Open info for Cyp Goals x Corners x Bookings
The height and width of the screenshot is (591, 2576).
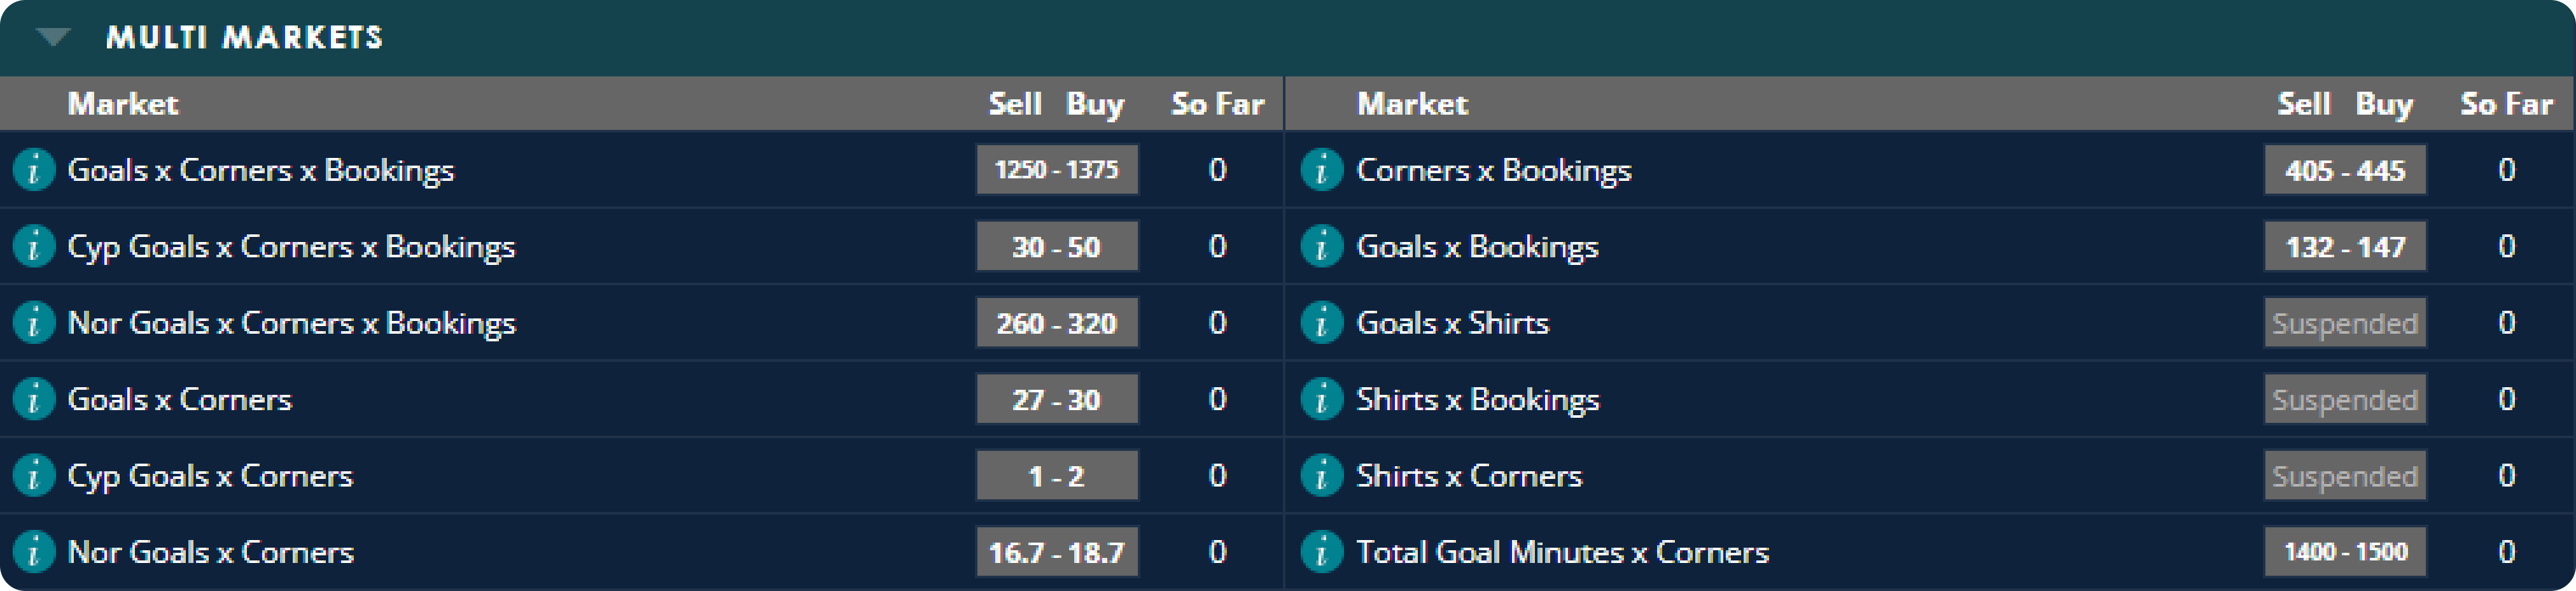(33, 246)
